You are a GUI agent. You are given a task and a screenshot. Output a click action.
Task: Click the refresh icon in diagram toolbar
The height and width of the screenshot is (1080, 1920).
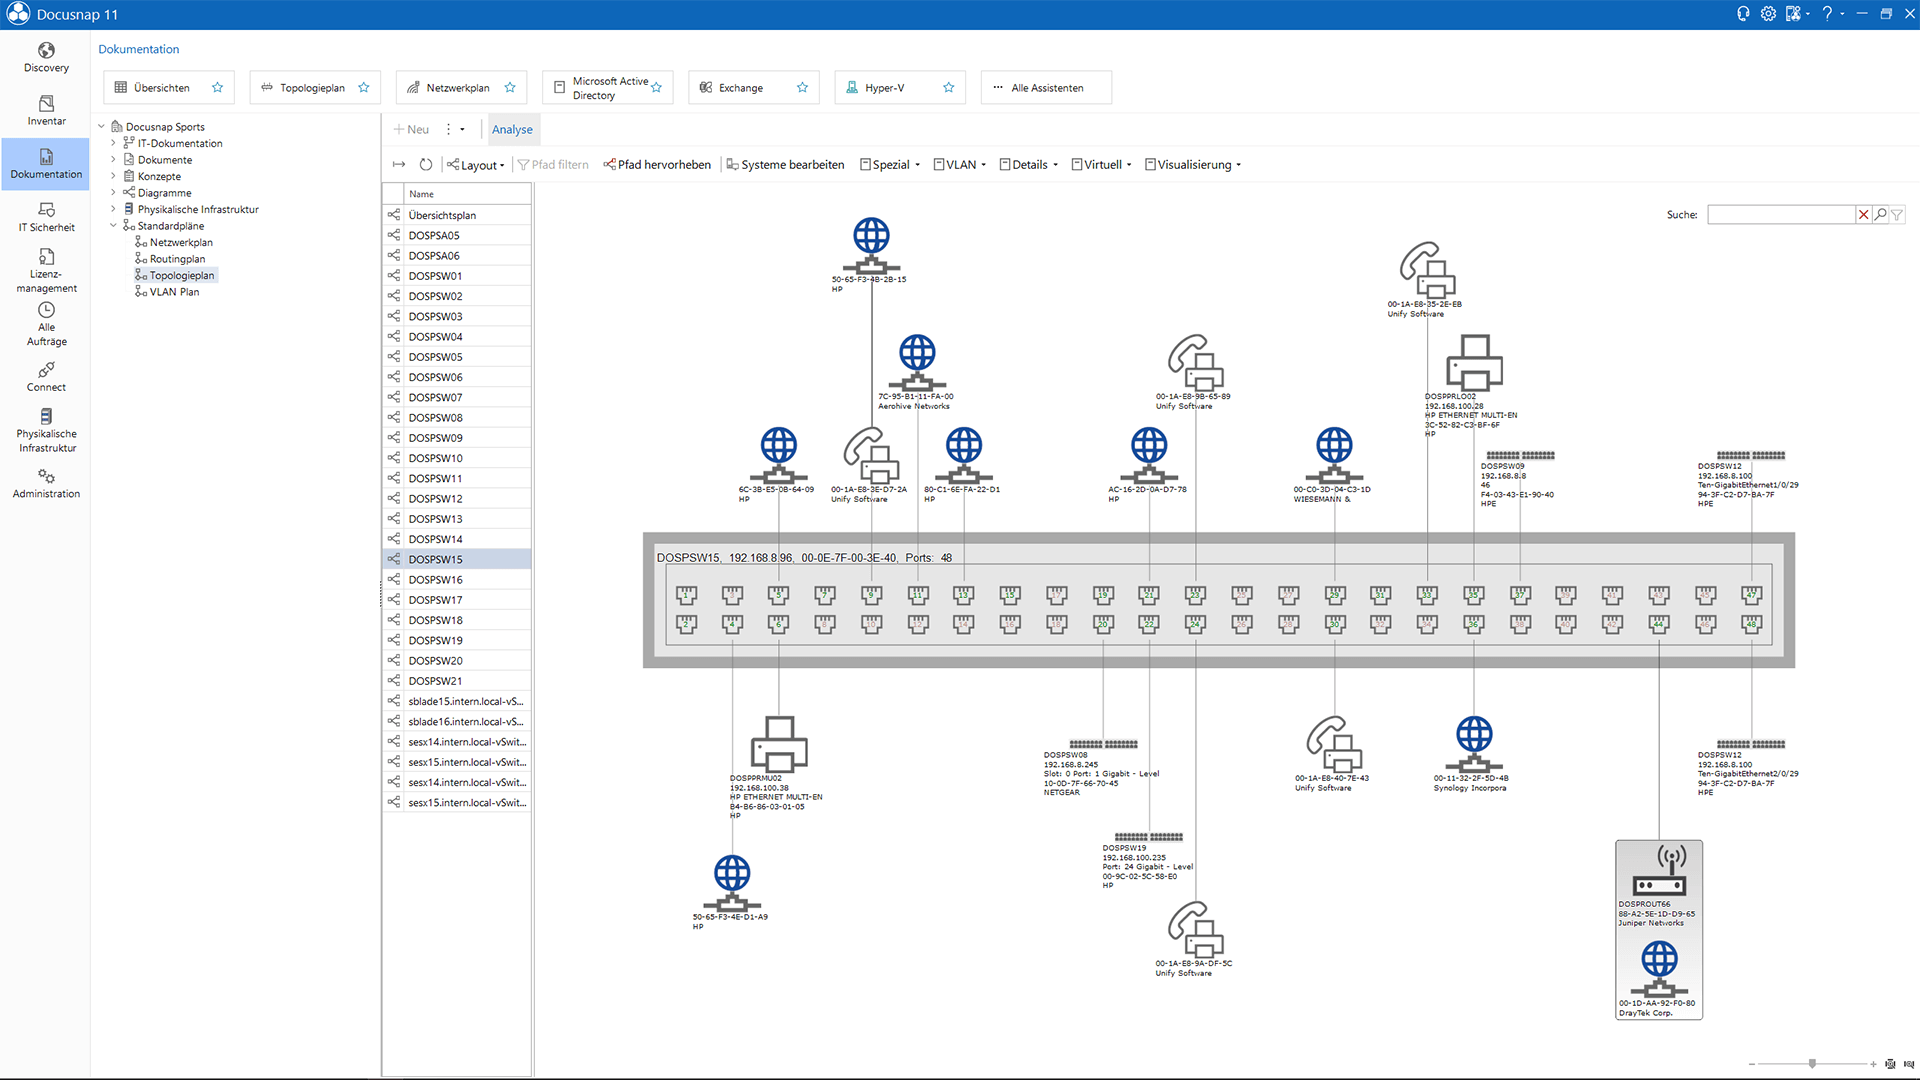(426, 165)
